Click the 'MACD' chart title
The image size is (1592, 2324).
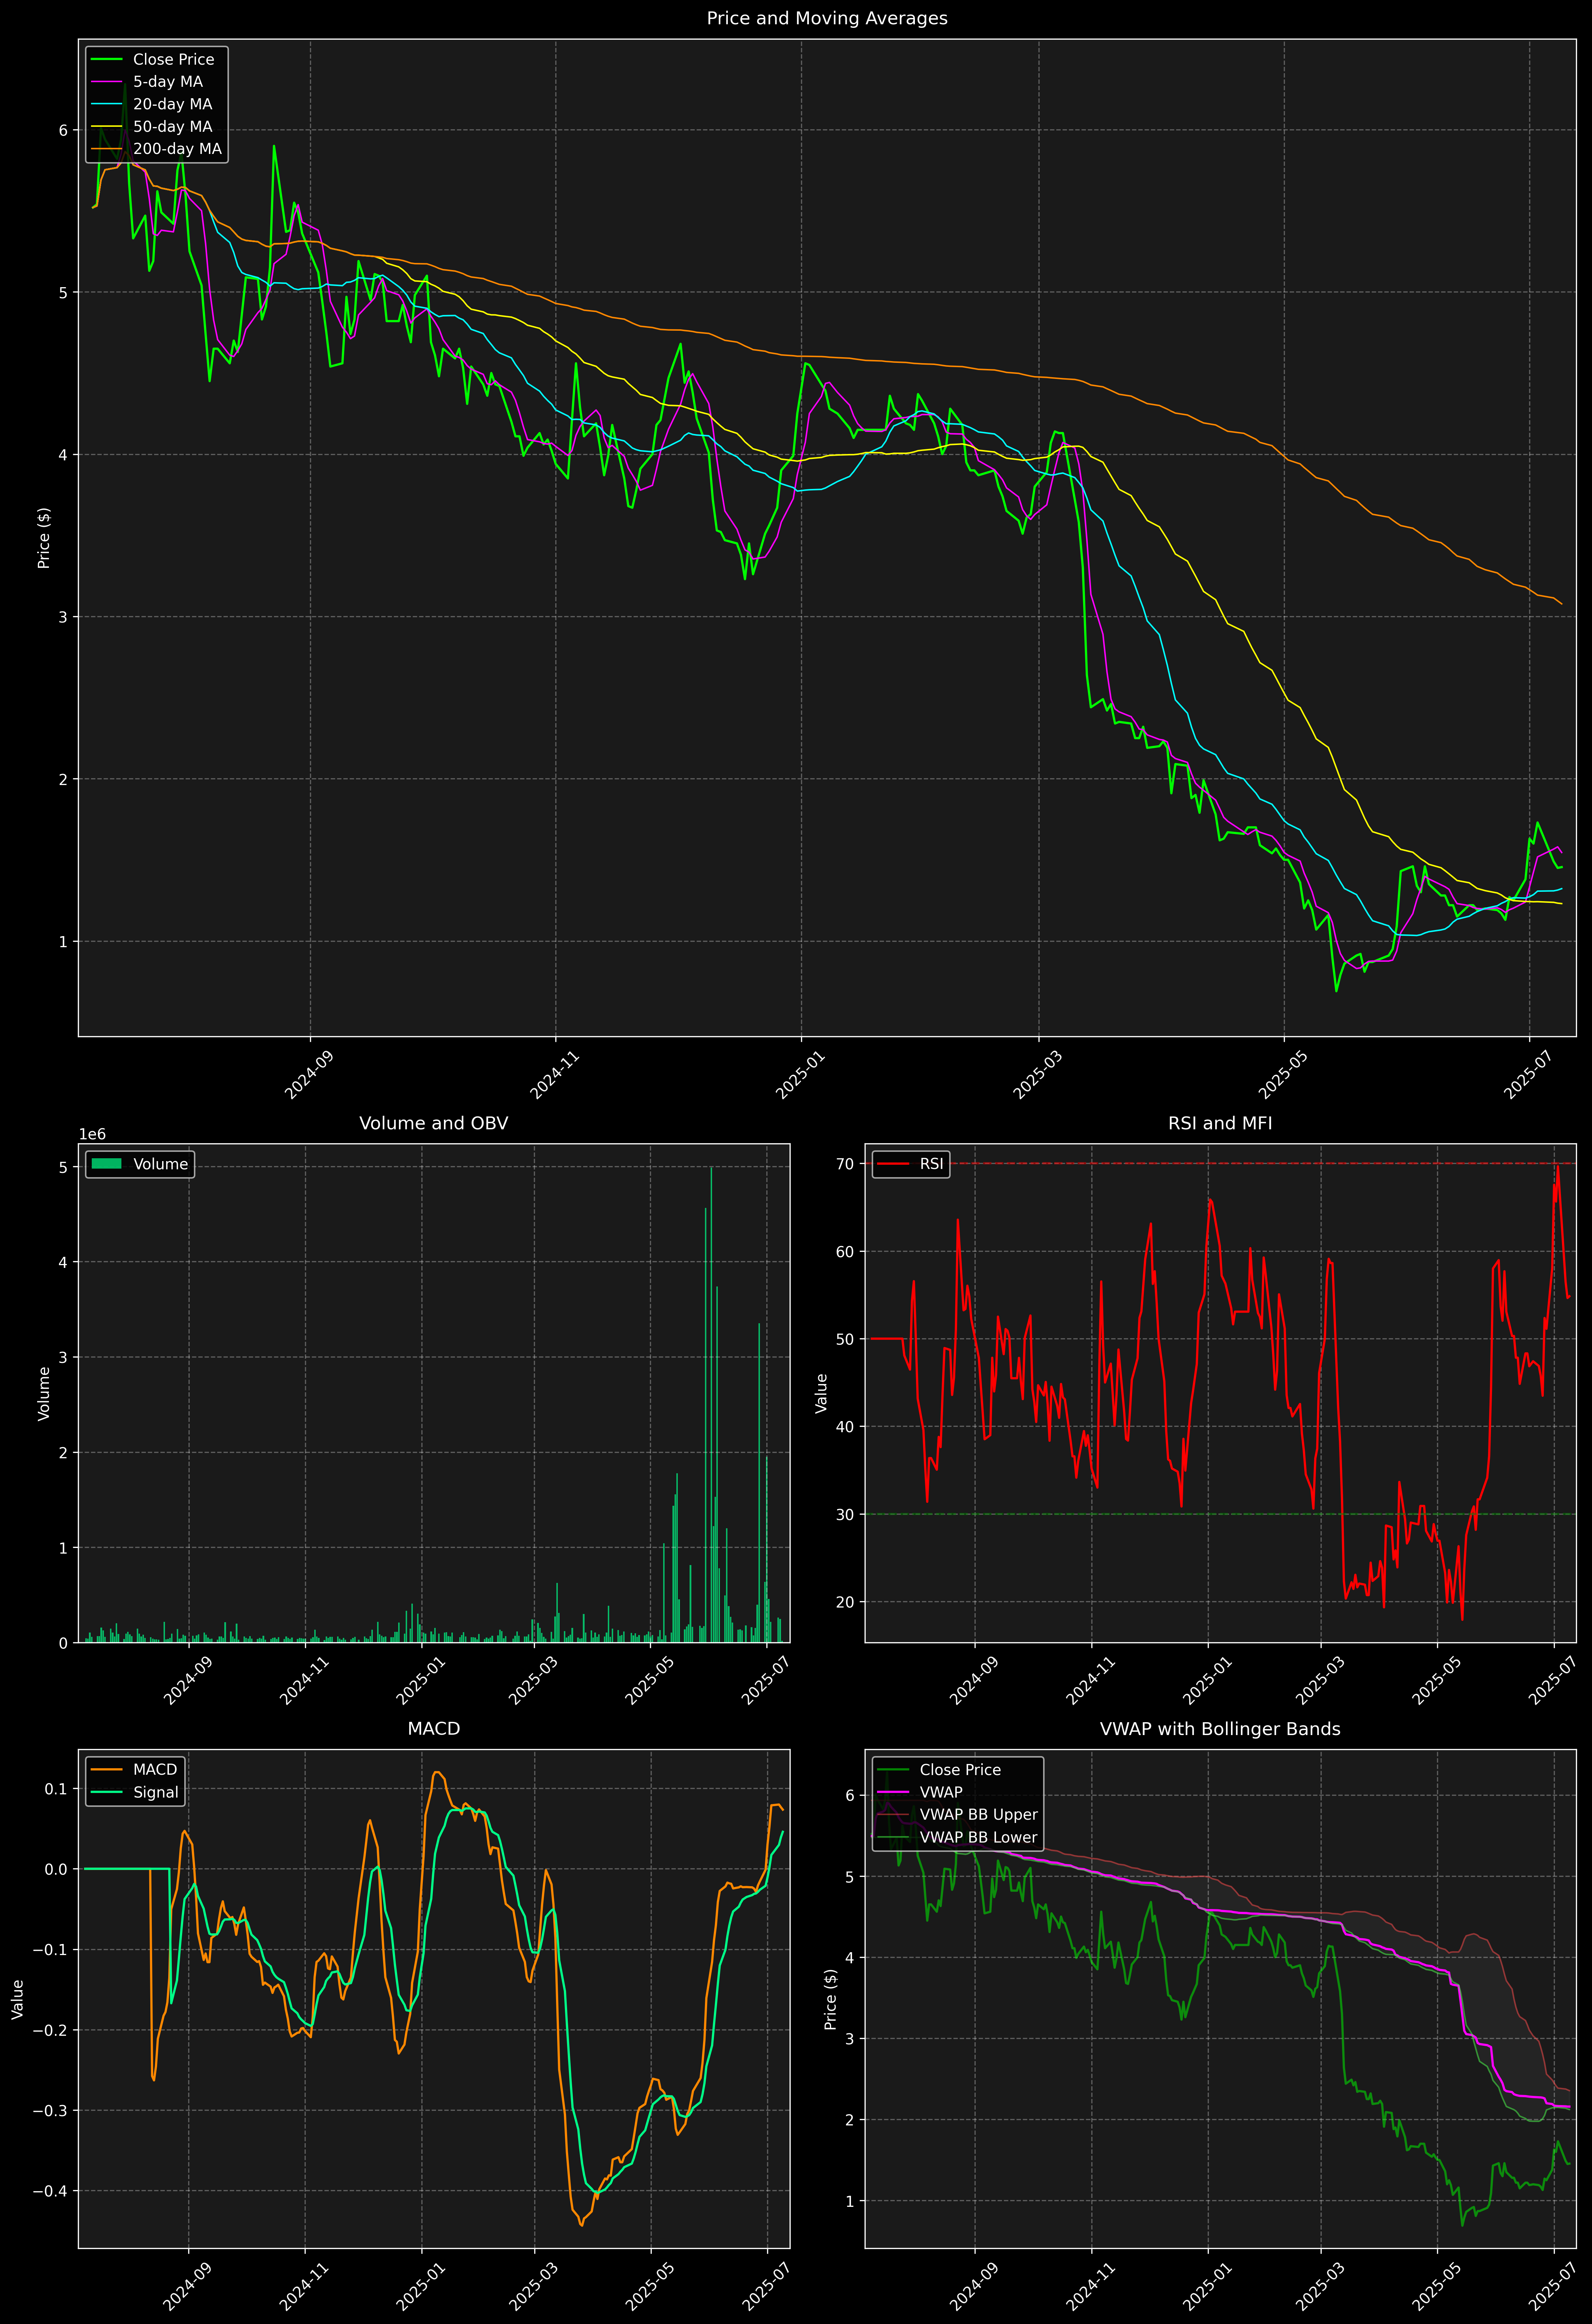[x=434, y=1729]
